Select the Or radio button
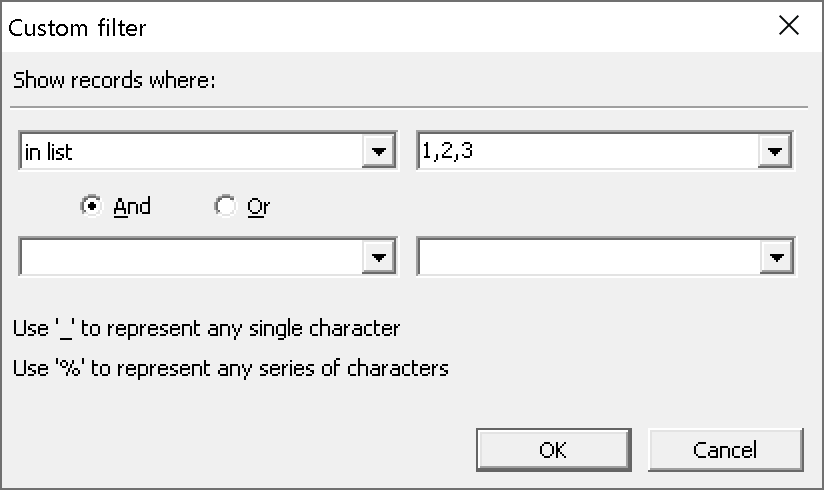The image size is (824, 490). [x=225, y=206]
